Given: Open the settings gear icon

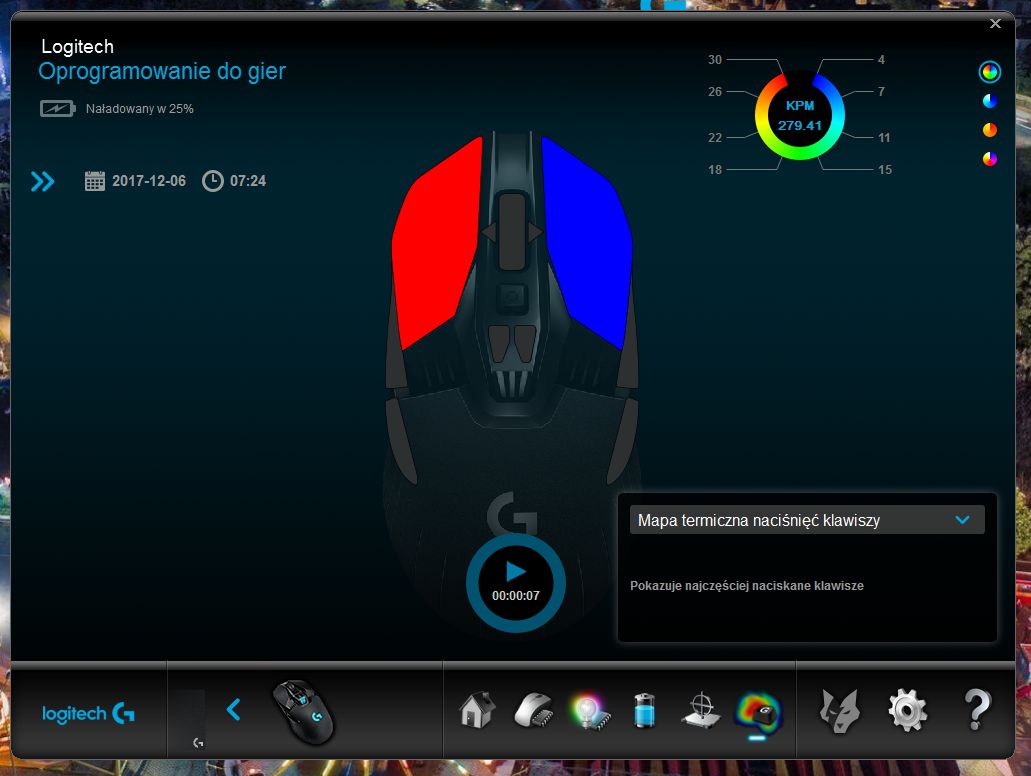Looking at the screenshot, I should (907, 711).
